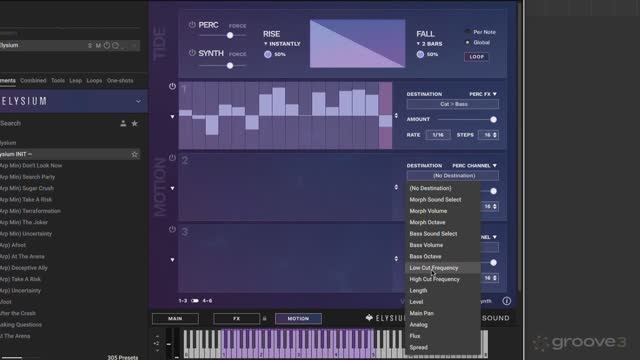
Task: Select the MOTION tab
Action: click(298, 318)
